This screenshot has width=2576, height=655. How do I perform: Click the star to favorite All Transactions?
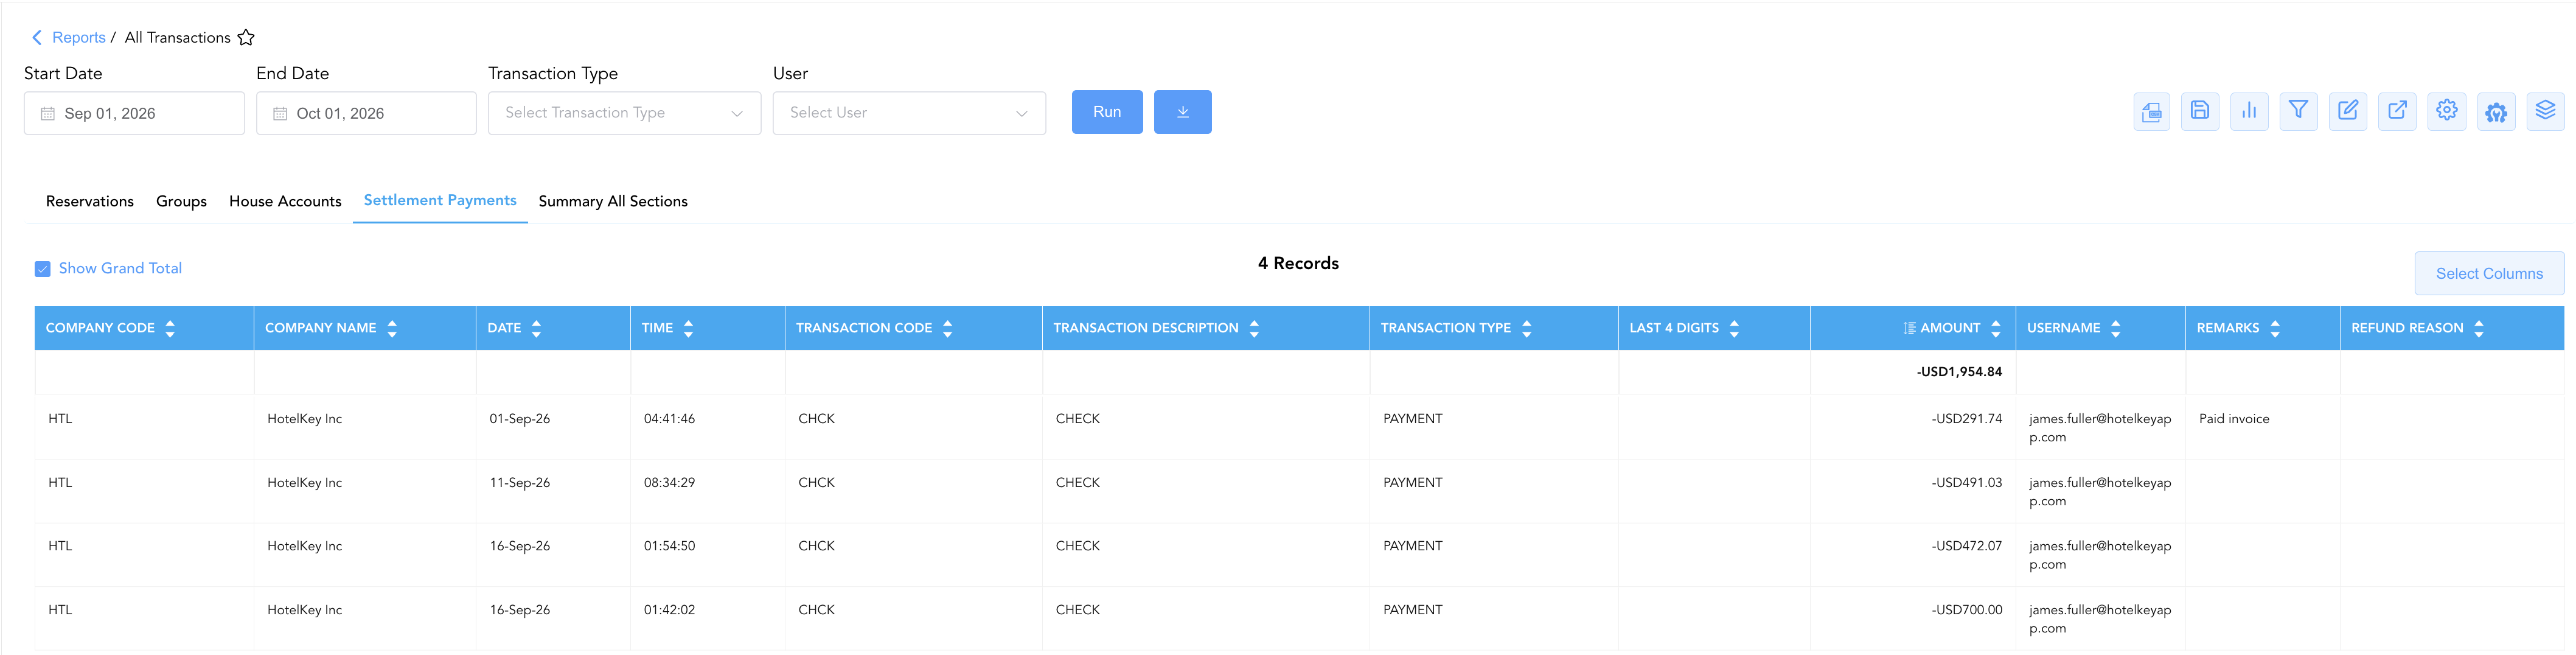[x=246, y=38]
